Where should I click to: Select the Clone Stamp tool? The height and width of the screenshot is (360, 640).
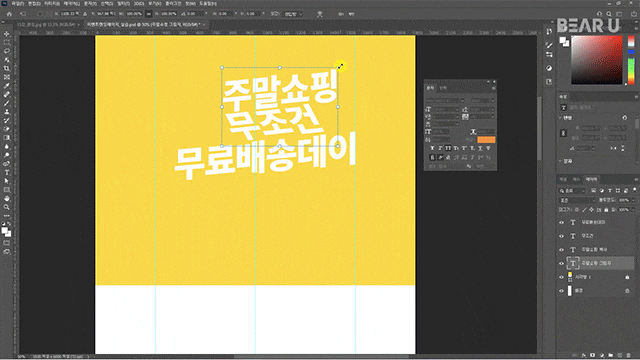pos(7,111)
